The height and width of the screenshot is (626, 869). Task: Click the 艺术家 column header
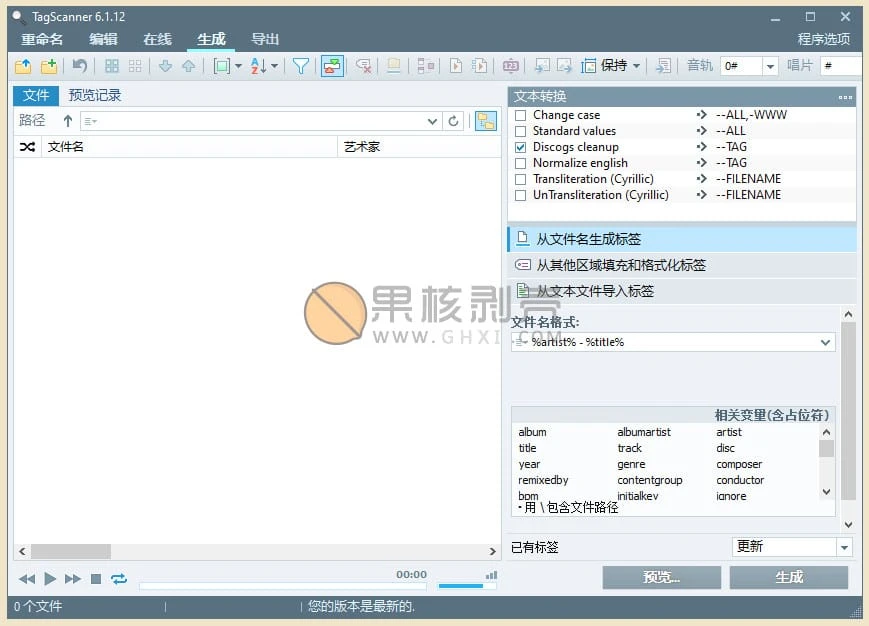(x=419, y=147)
